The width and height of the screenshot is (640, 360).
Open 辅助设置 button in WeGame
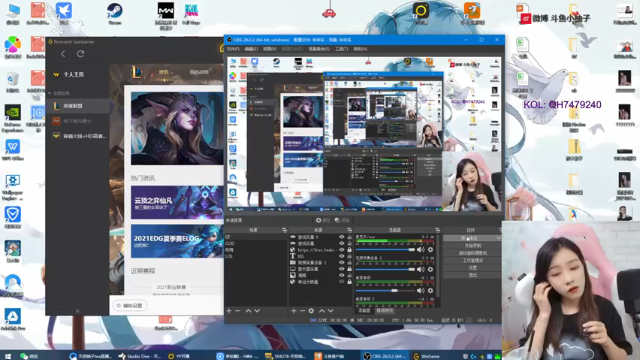[x=130, y=305]
